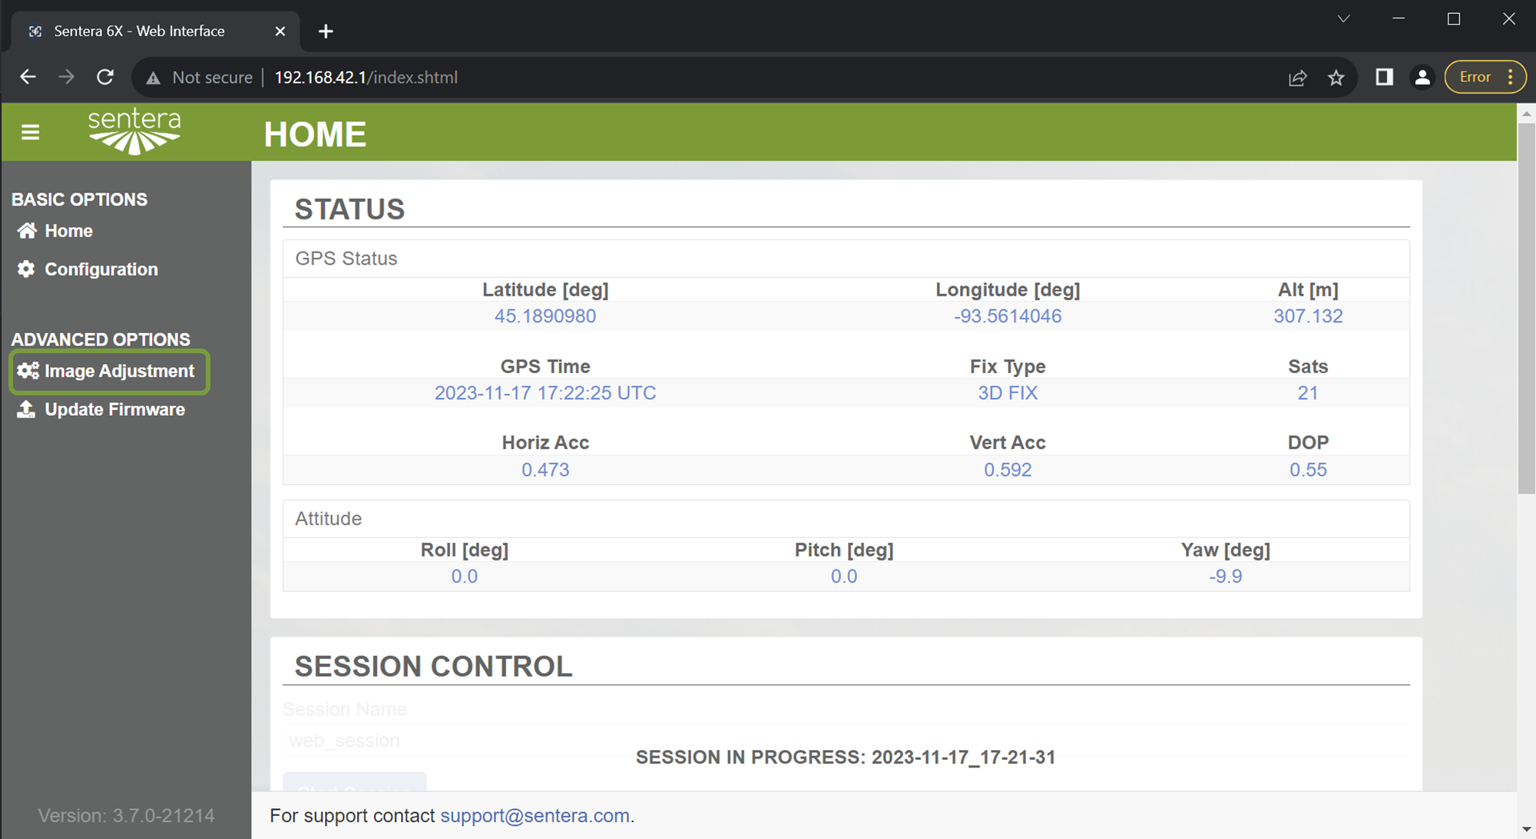The height and width of the screenshot is (839, 1536).
Task: Click the Image Adjustment gears icon
Action: coord(27,371)
